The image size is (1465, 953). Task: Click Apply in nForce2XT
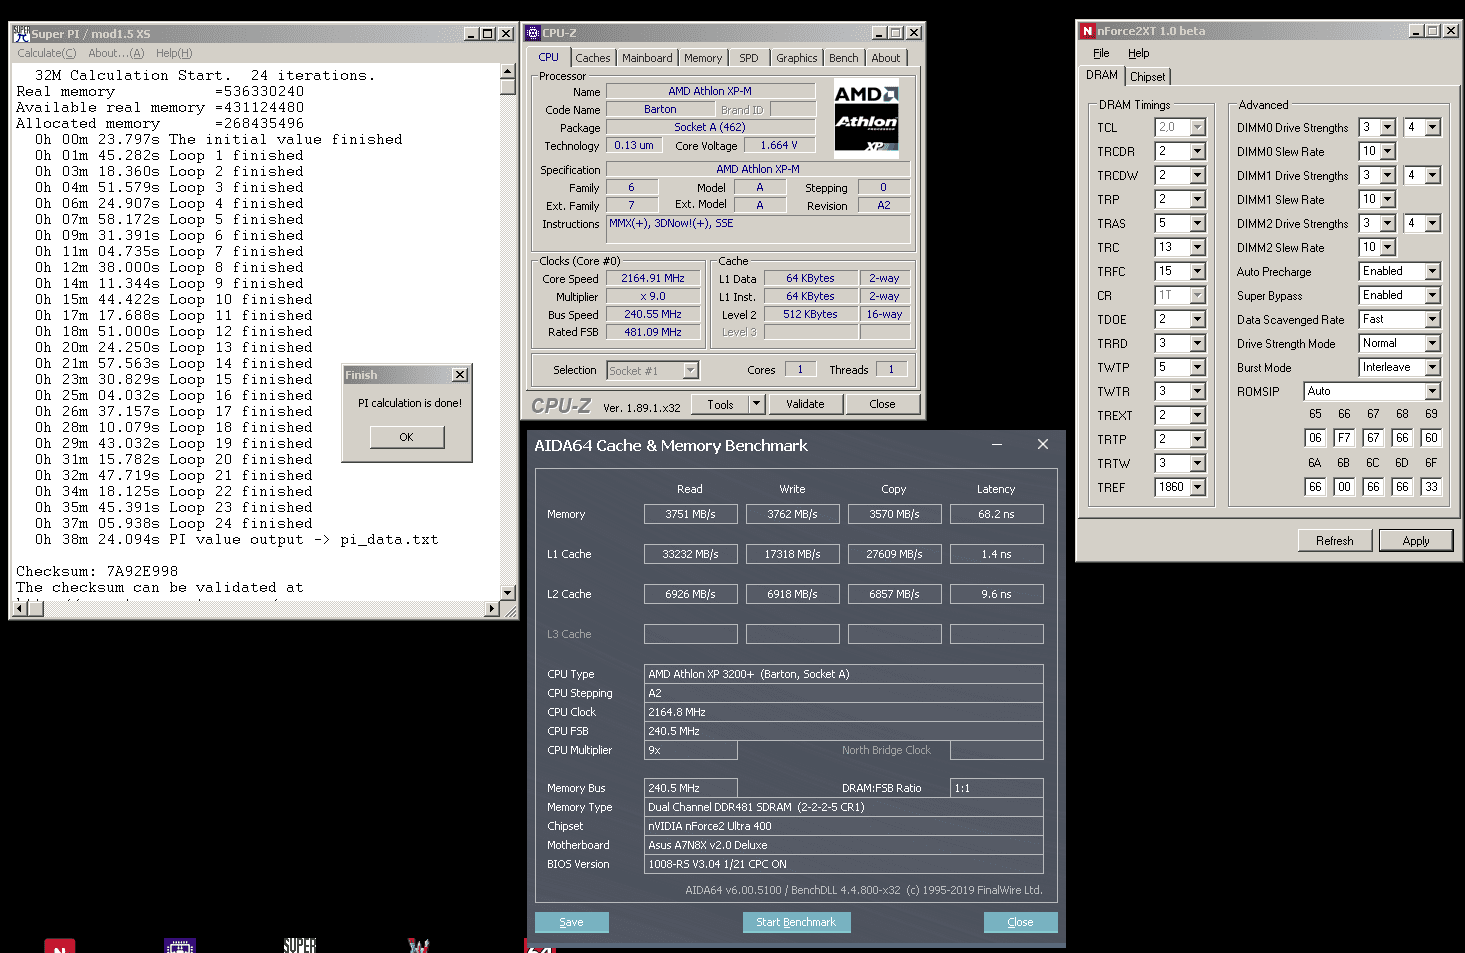point(1416,540)
